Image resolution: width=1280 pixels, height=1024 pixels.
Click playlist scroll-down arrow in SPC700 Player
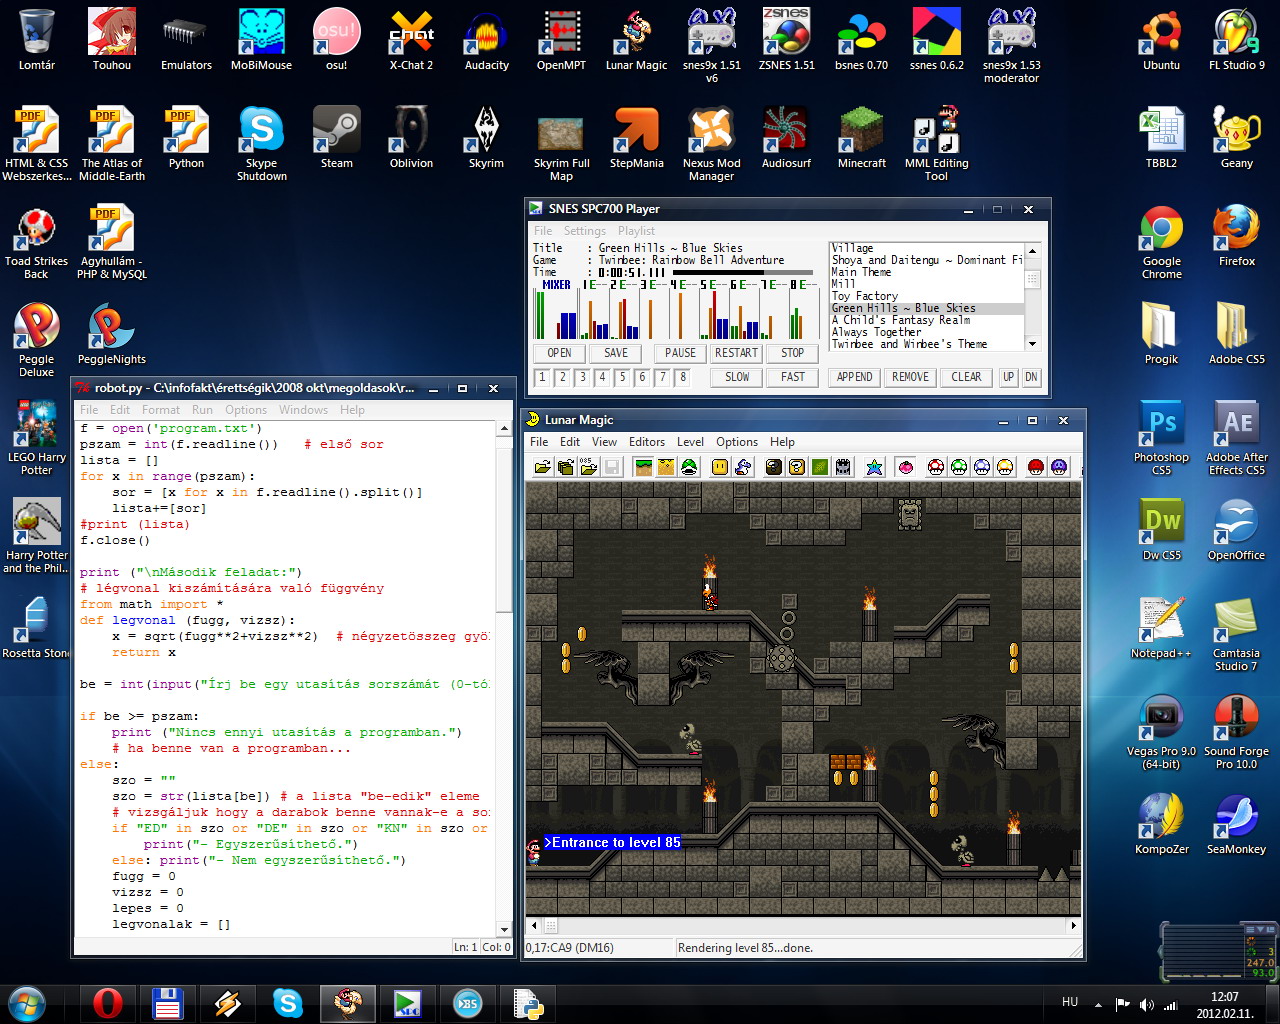coord(1033,343)
